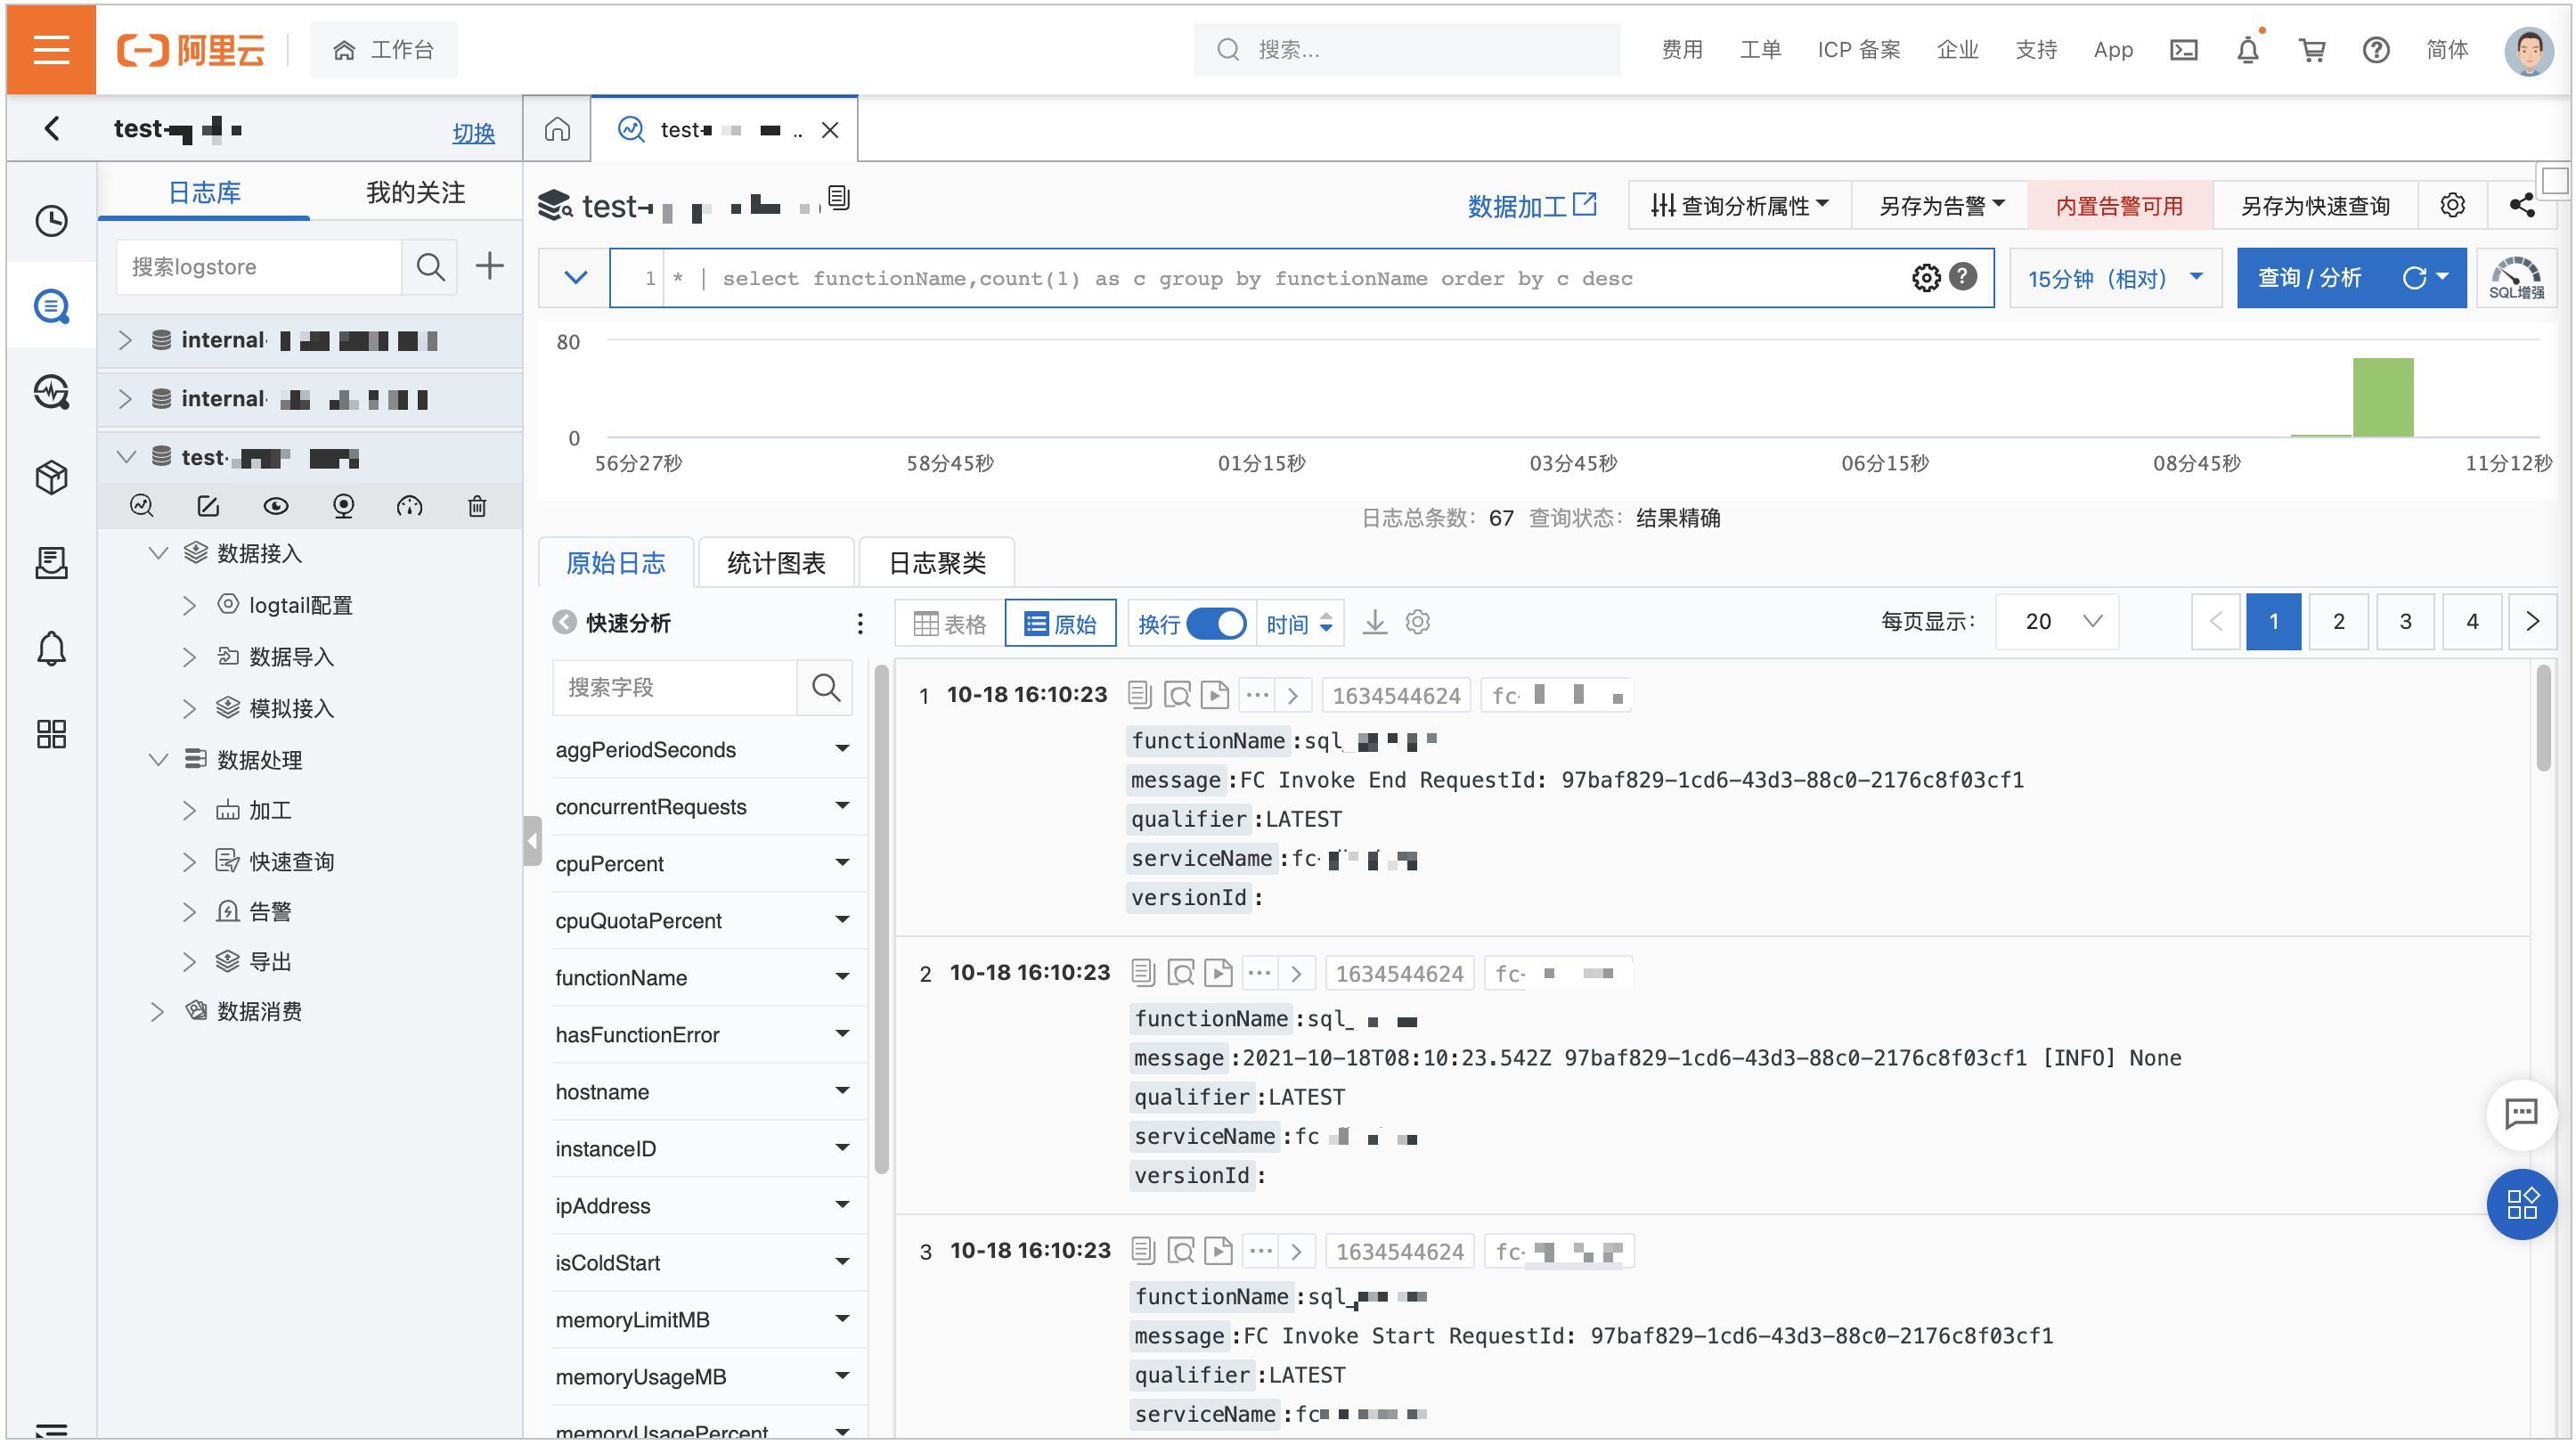
Task: Click the field list vertical scrollbar
Action: click(880, 918)
